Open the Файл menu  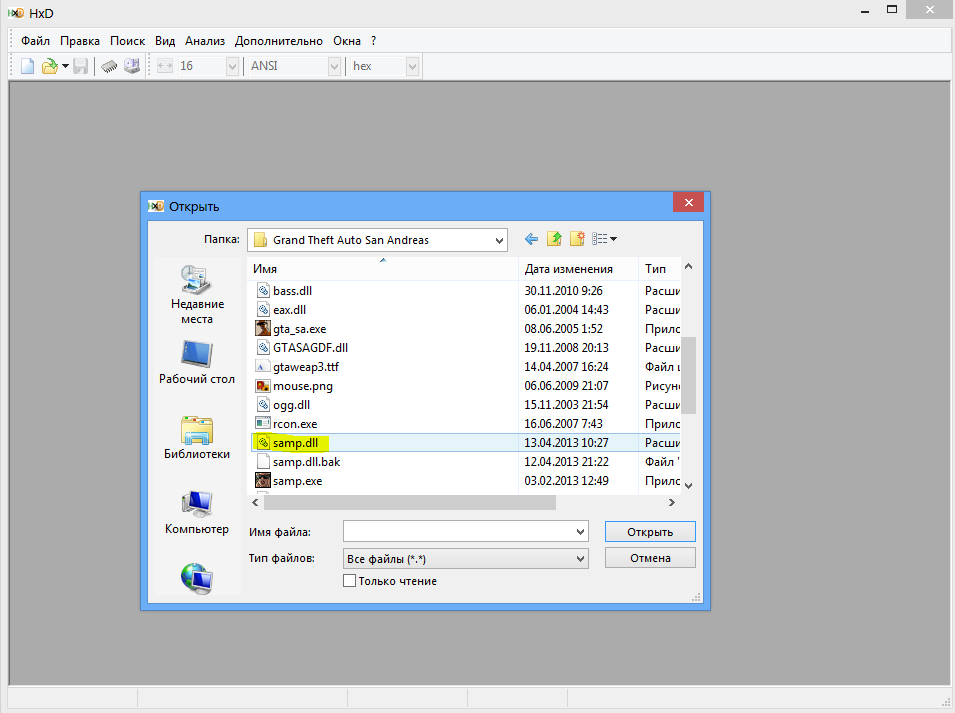pyautogui.click(x=35, y=41)
